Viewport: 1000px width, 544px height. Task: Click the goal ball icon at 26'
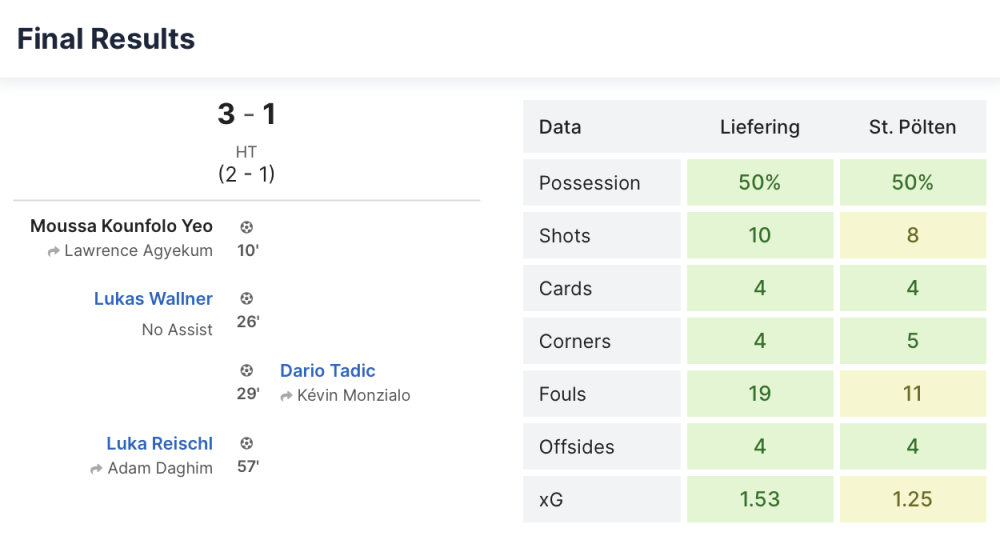point(247,299)
